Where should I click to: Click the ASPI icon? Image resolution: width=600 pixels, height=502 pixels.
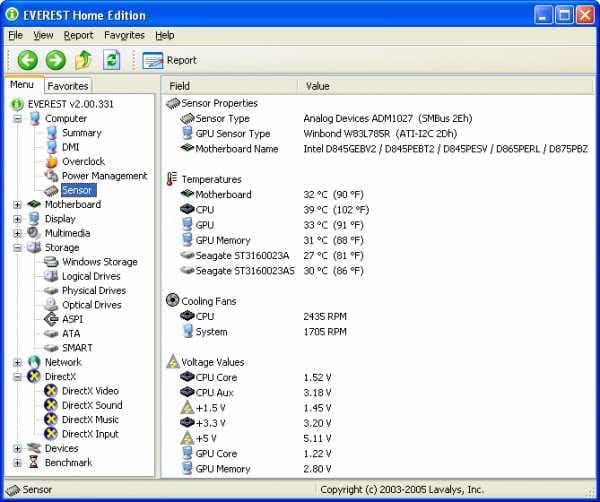[51, 319]
